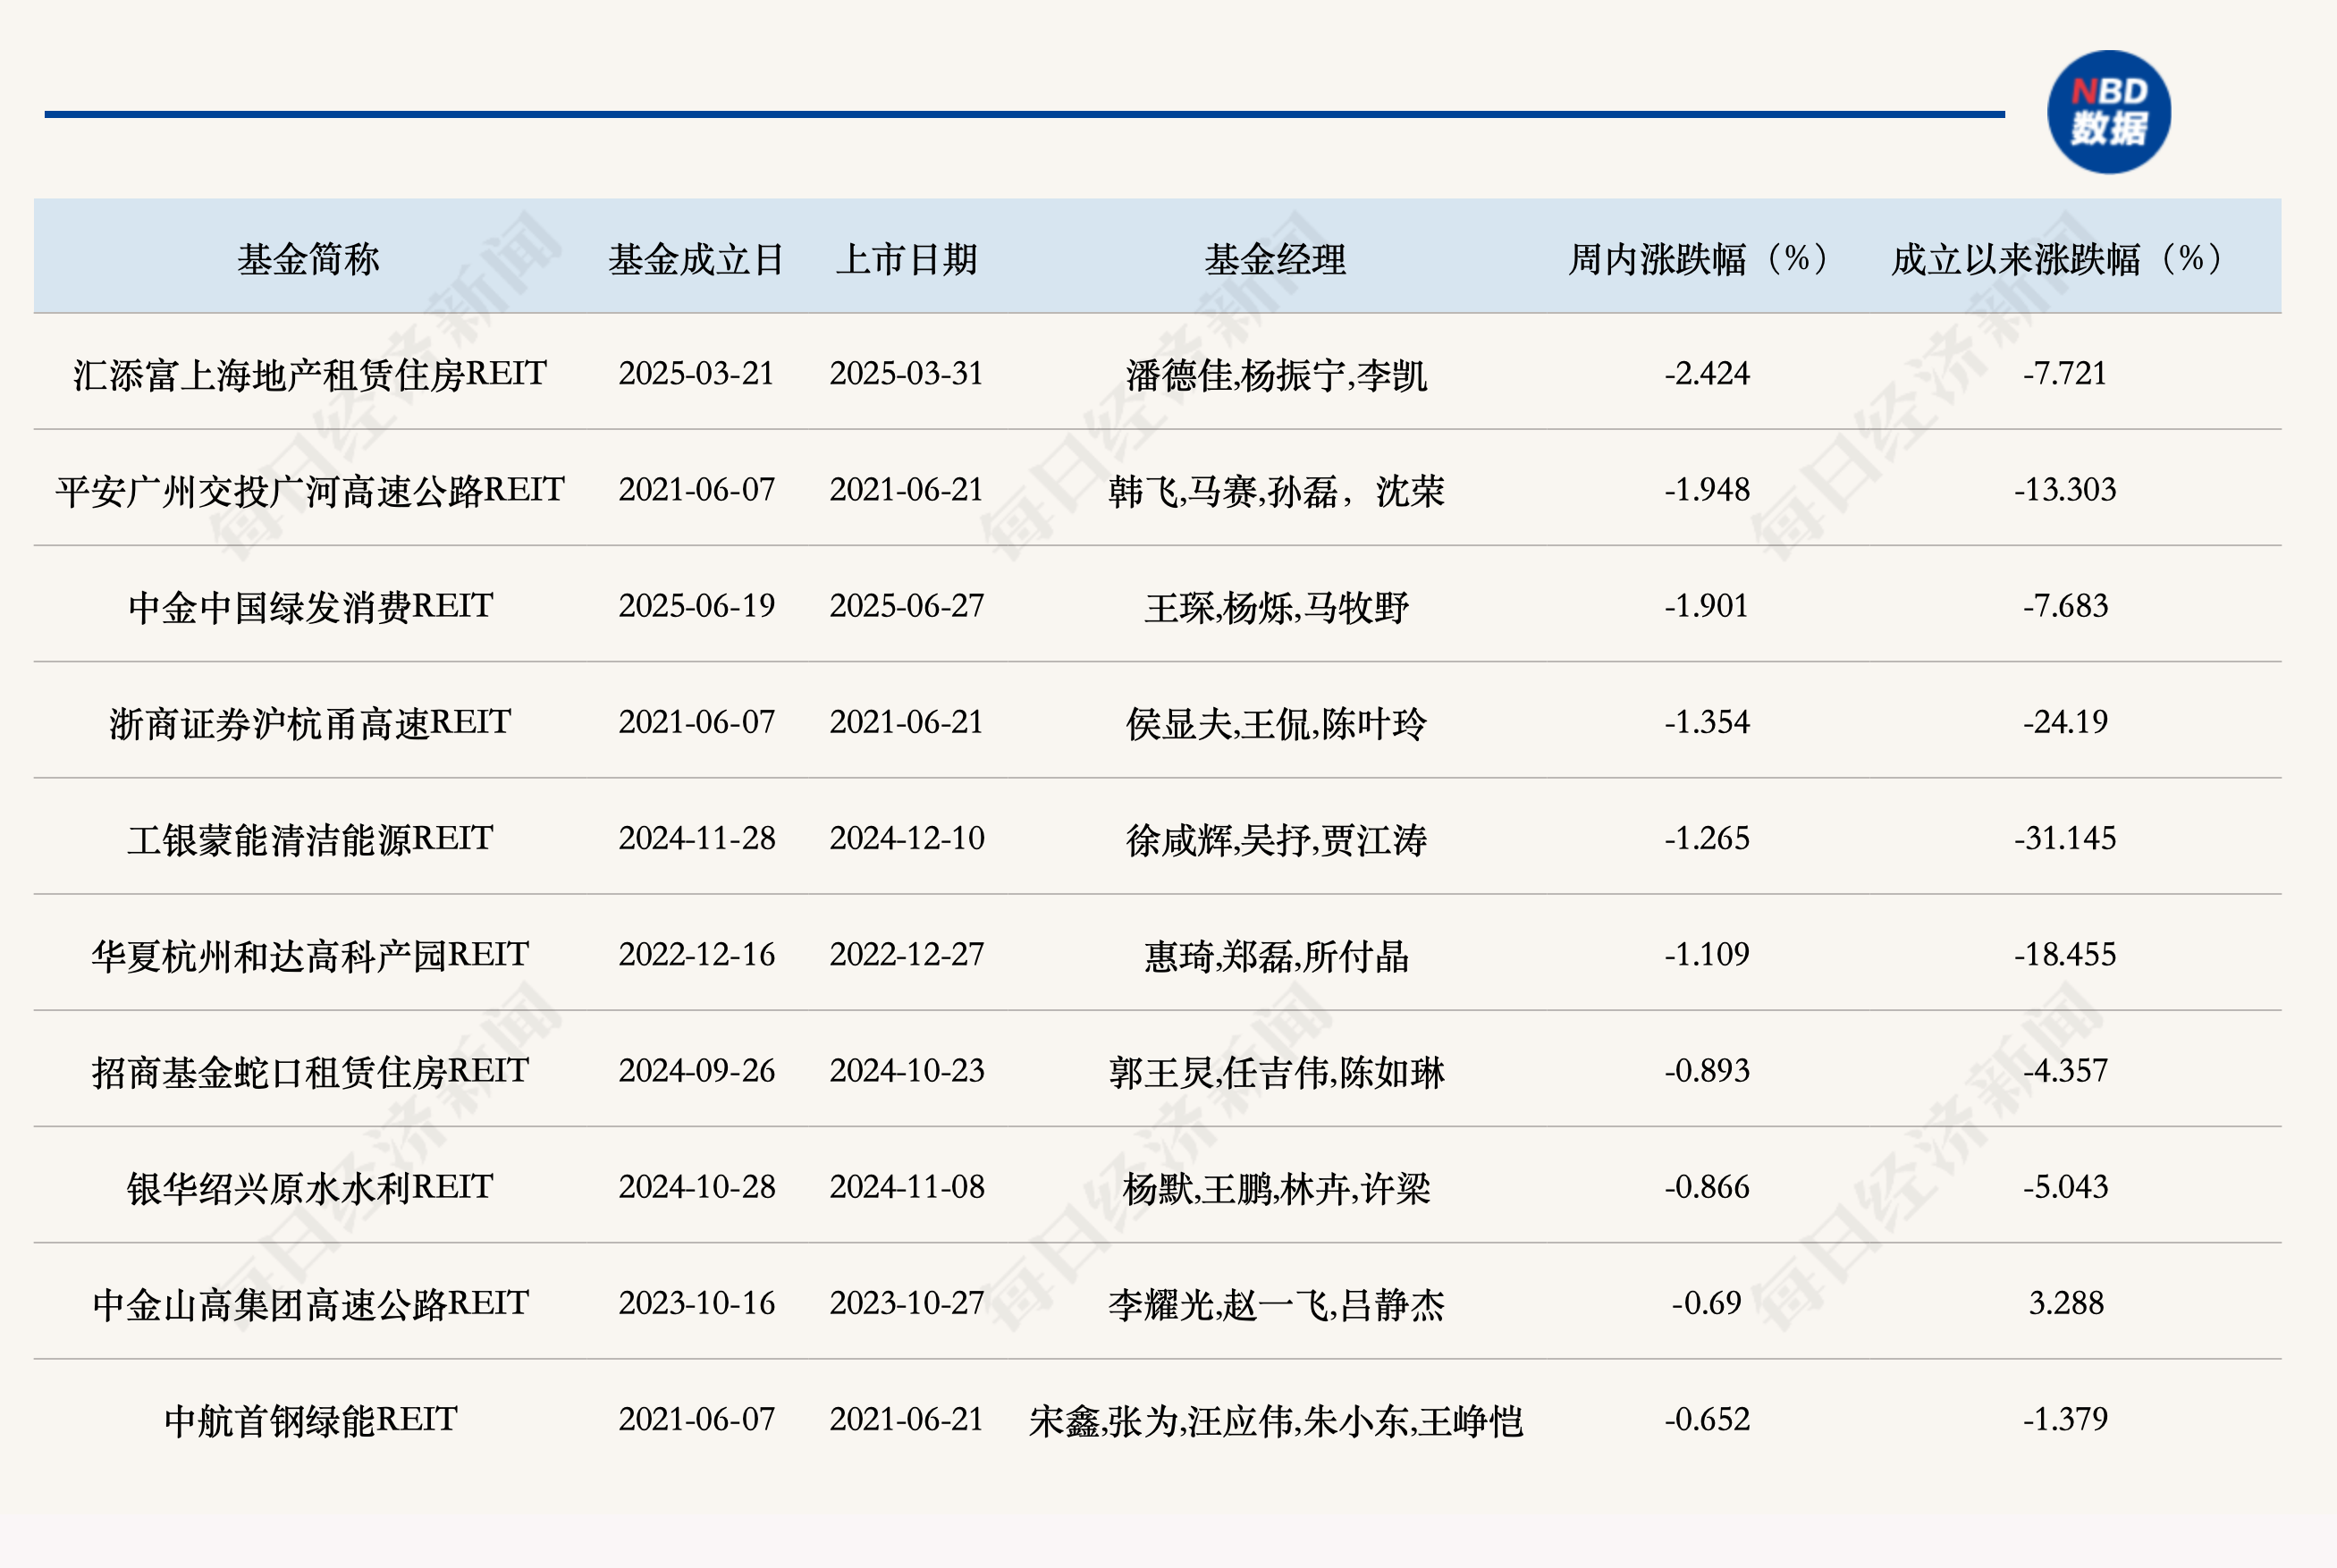
Task: Click the 基金经理 column header
Action: click(x=1275, y=259)
